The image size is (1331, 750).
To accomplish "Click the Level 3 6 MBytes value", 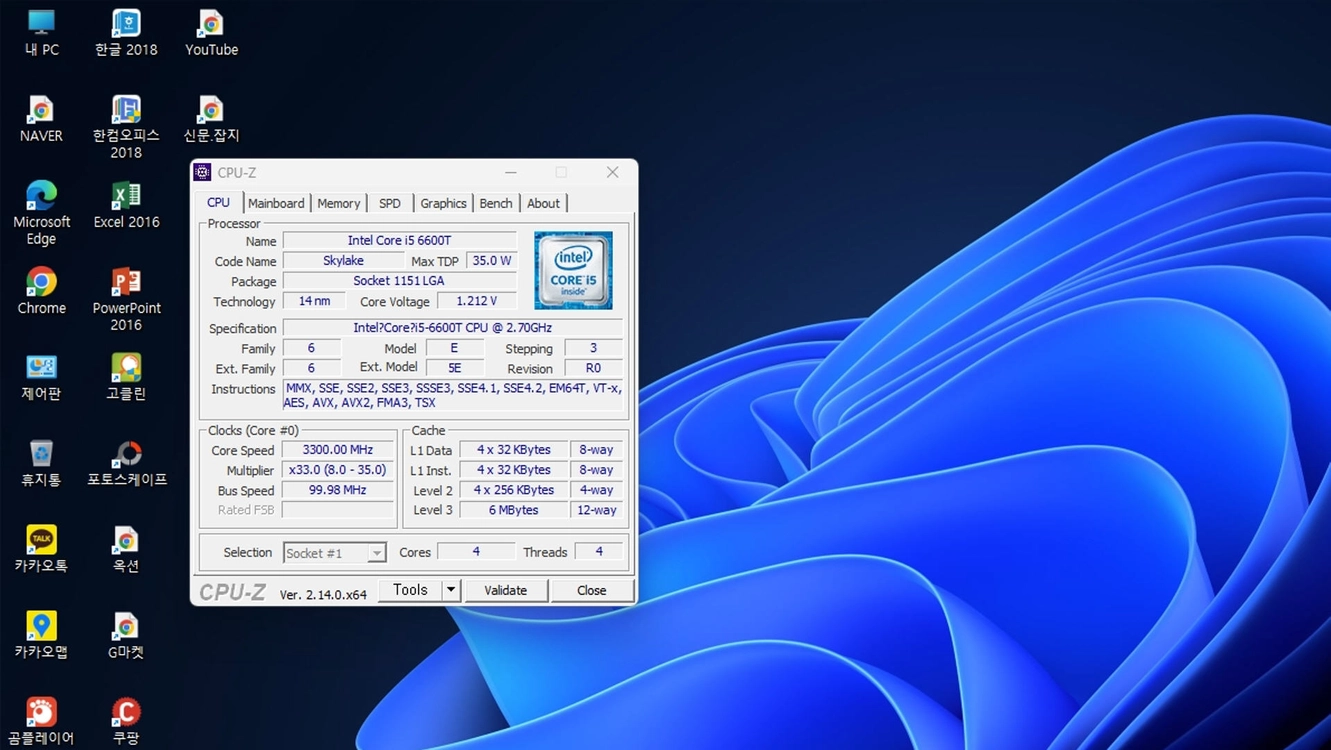I will (x=513, y=510).
